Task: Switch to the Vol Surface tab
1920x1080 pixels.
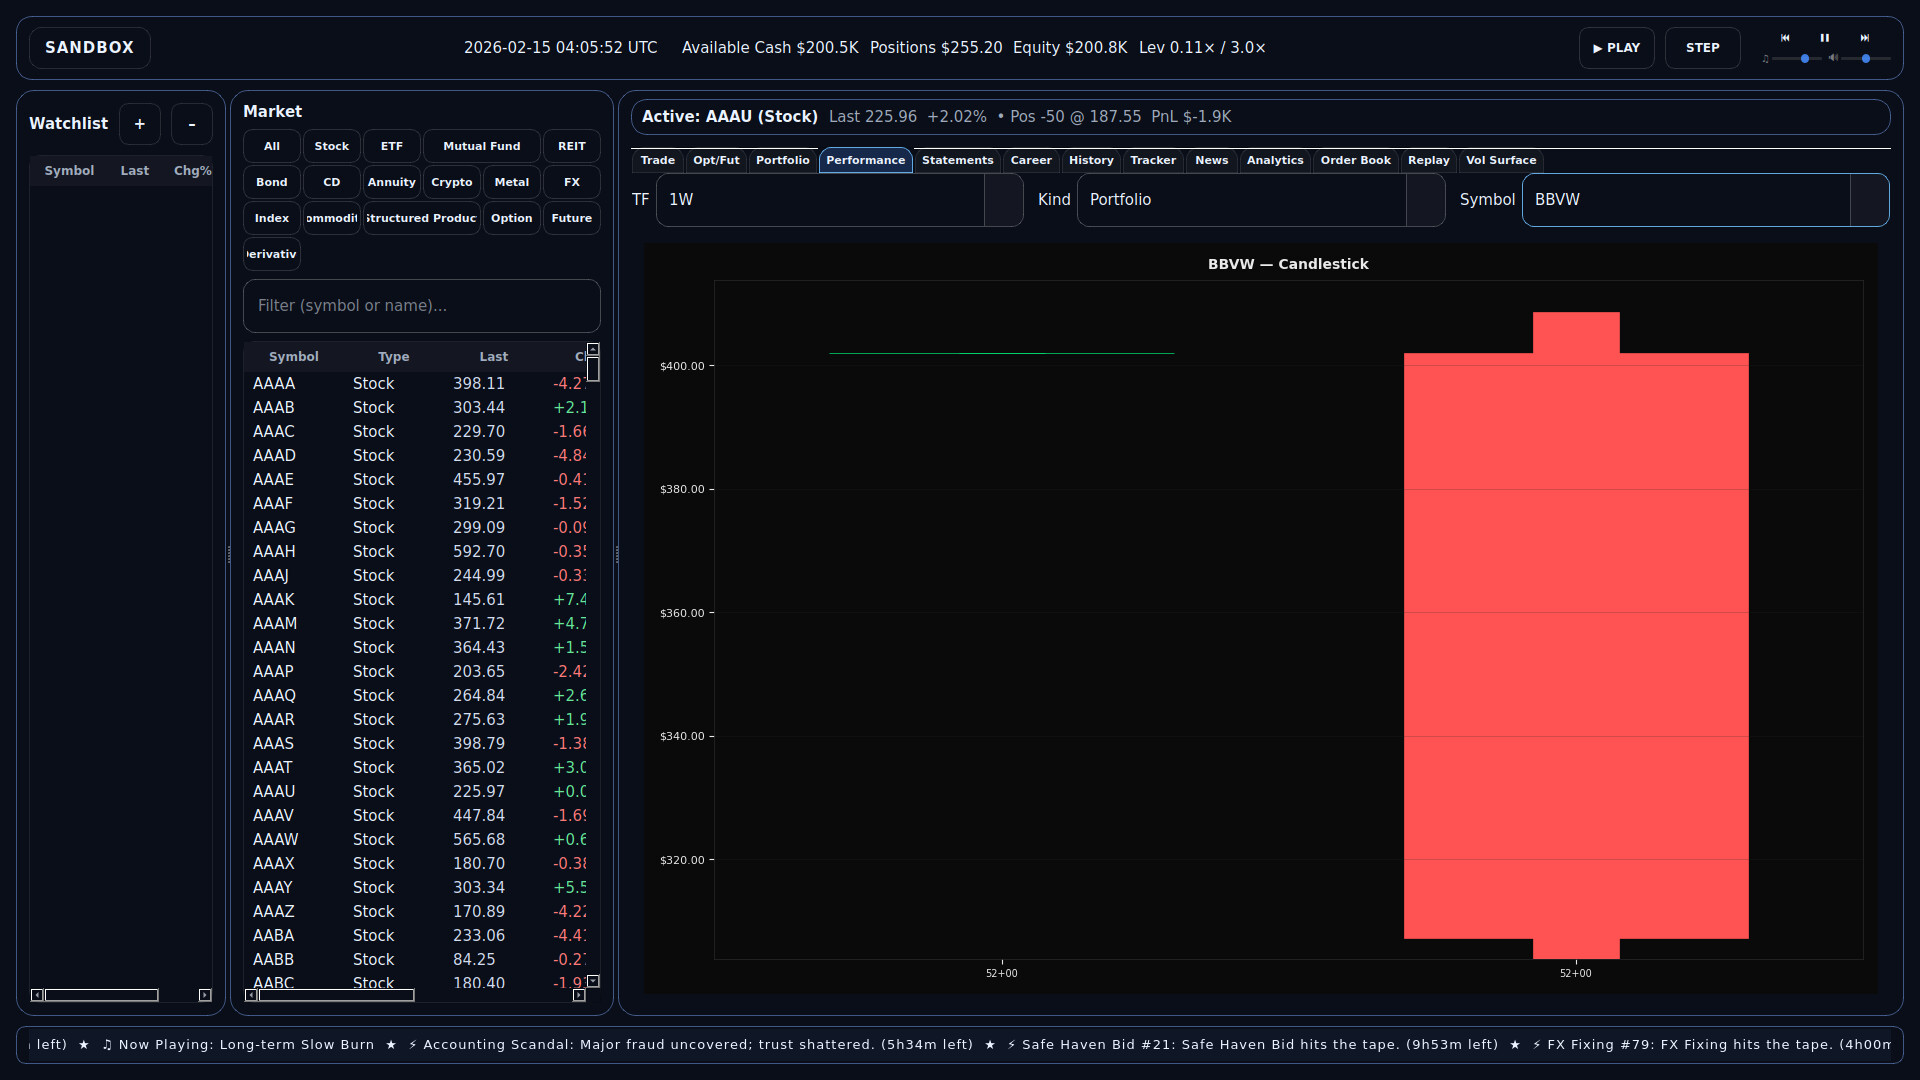Action: pyautogui.click(x=1502, y=161)
